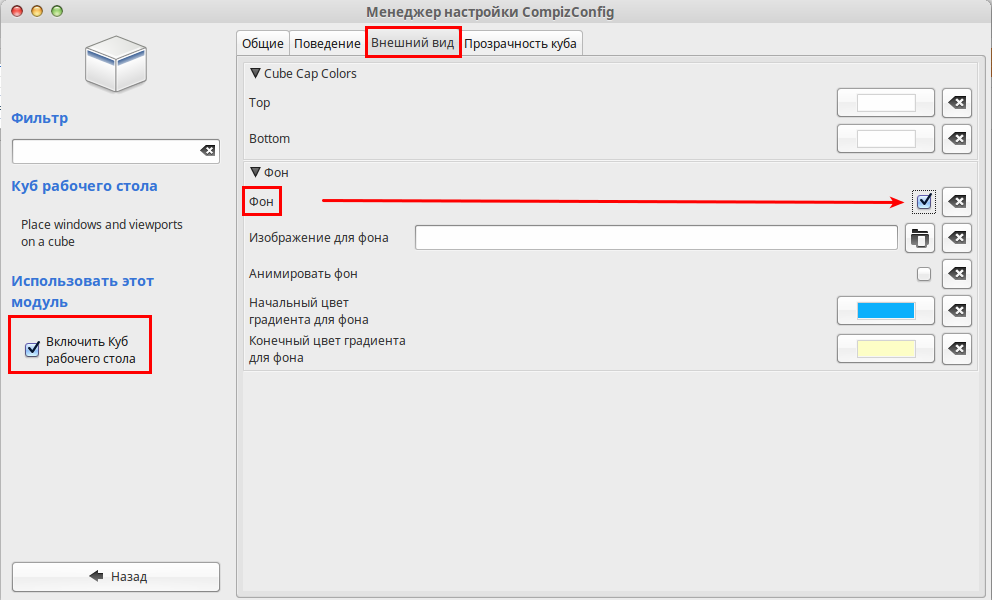Select the Внешний вид tab
Viewport: 992px width, 600px height.
(412, 42)
